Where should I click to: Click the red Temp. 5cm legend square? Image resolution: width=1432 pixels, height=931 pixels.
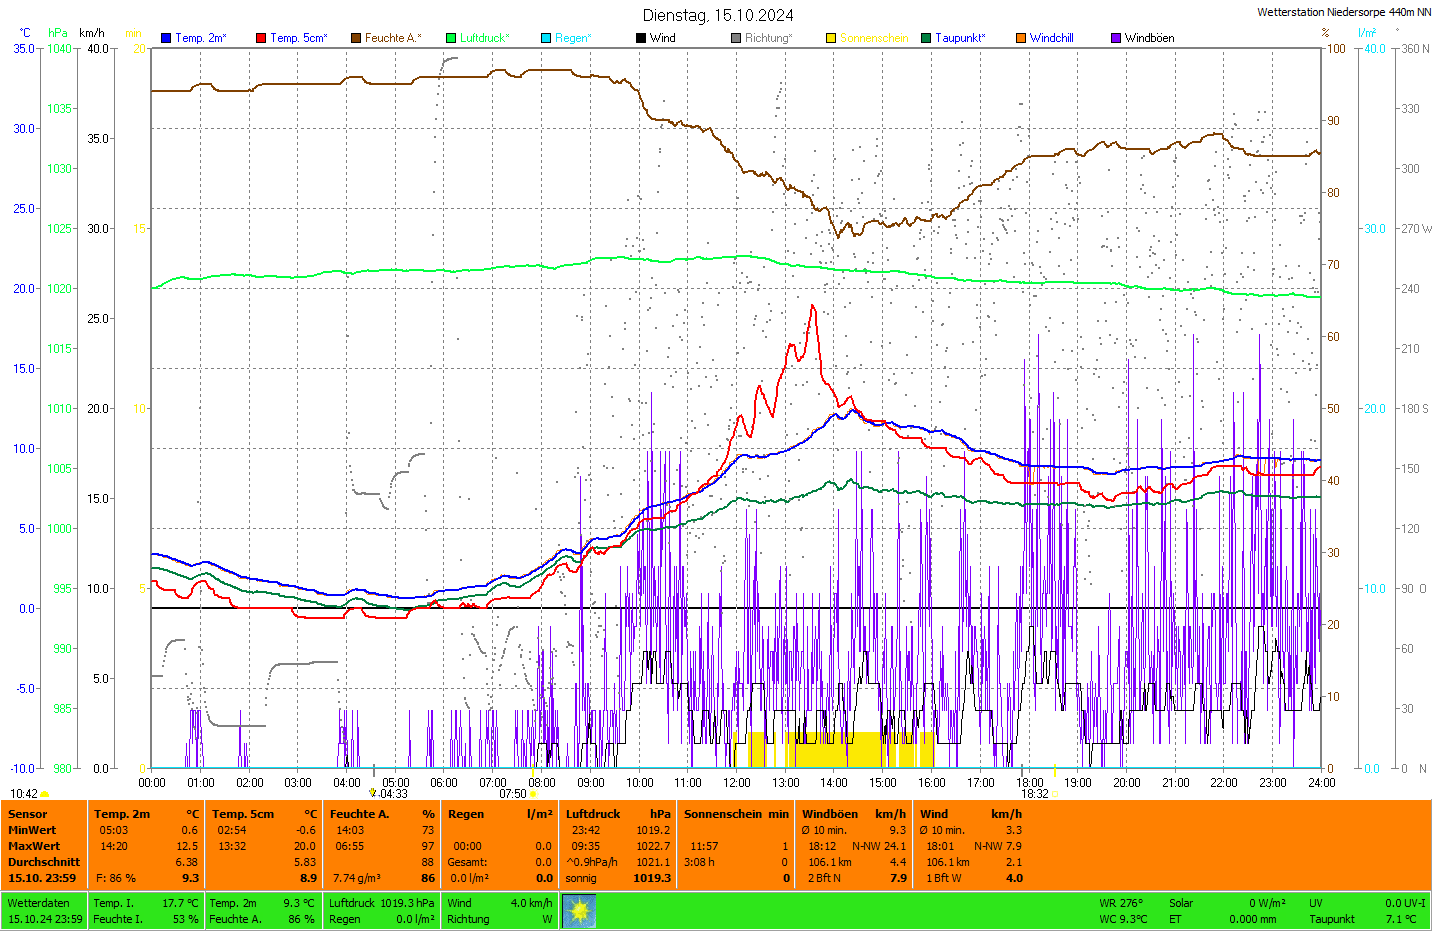point(261,38)
